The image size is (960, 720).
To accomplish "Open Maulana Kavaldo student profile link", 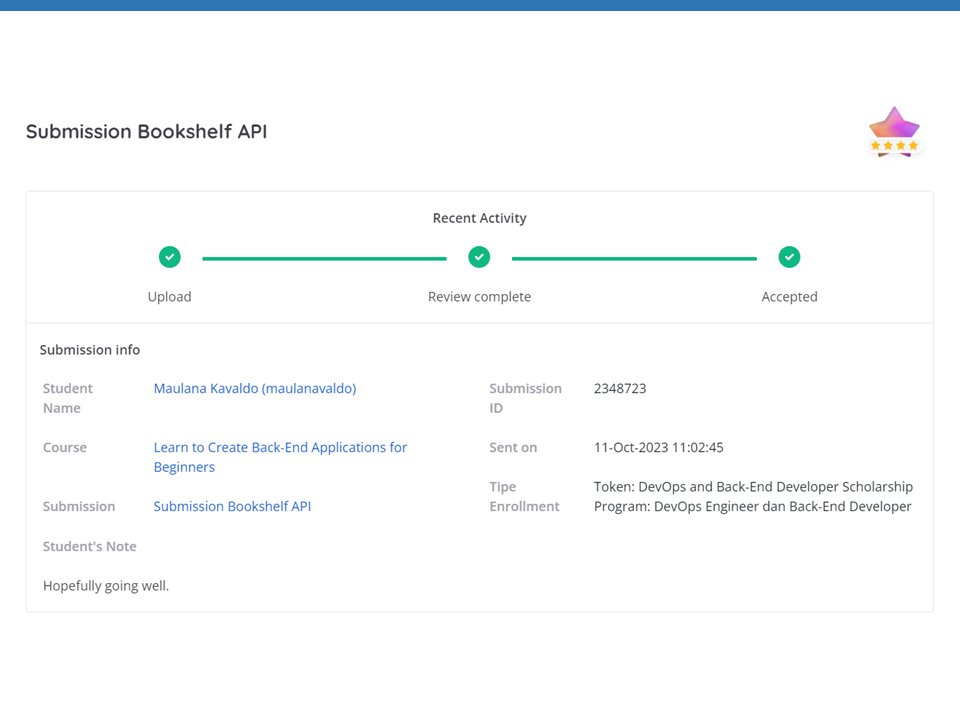I will [x=255, y=388].
